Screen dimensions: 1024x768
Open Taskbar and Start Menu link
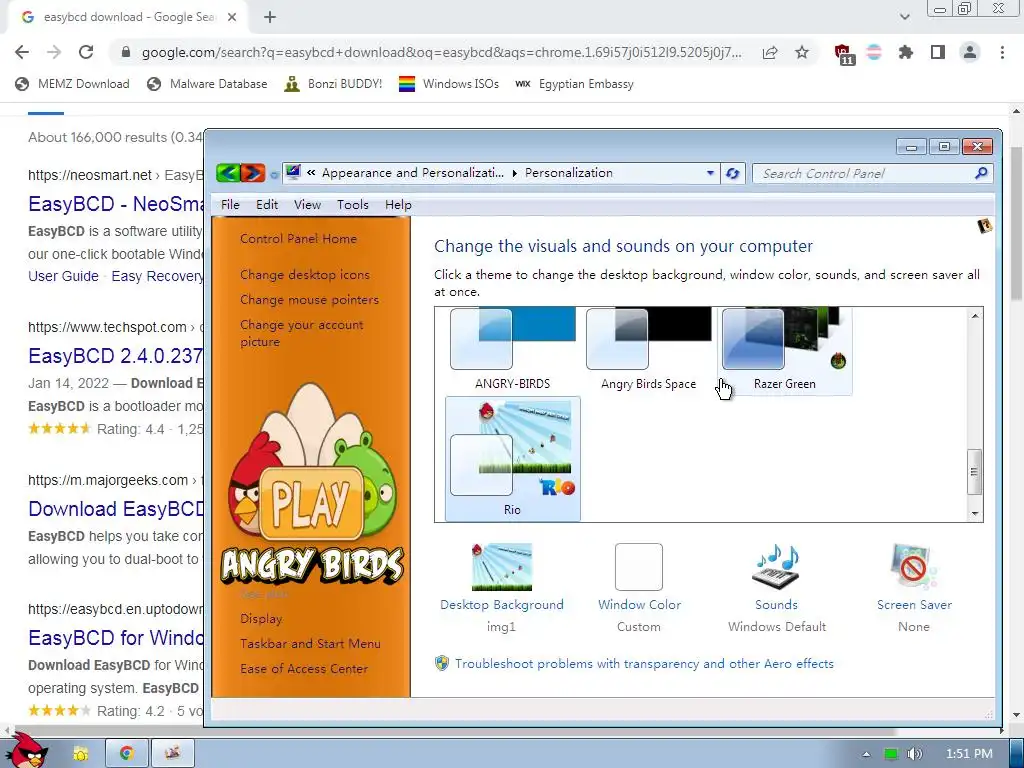pyautogui.click(x=310, y=643)
